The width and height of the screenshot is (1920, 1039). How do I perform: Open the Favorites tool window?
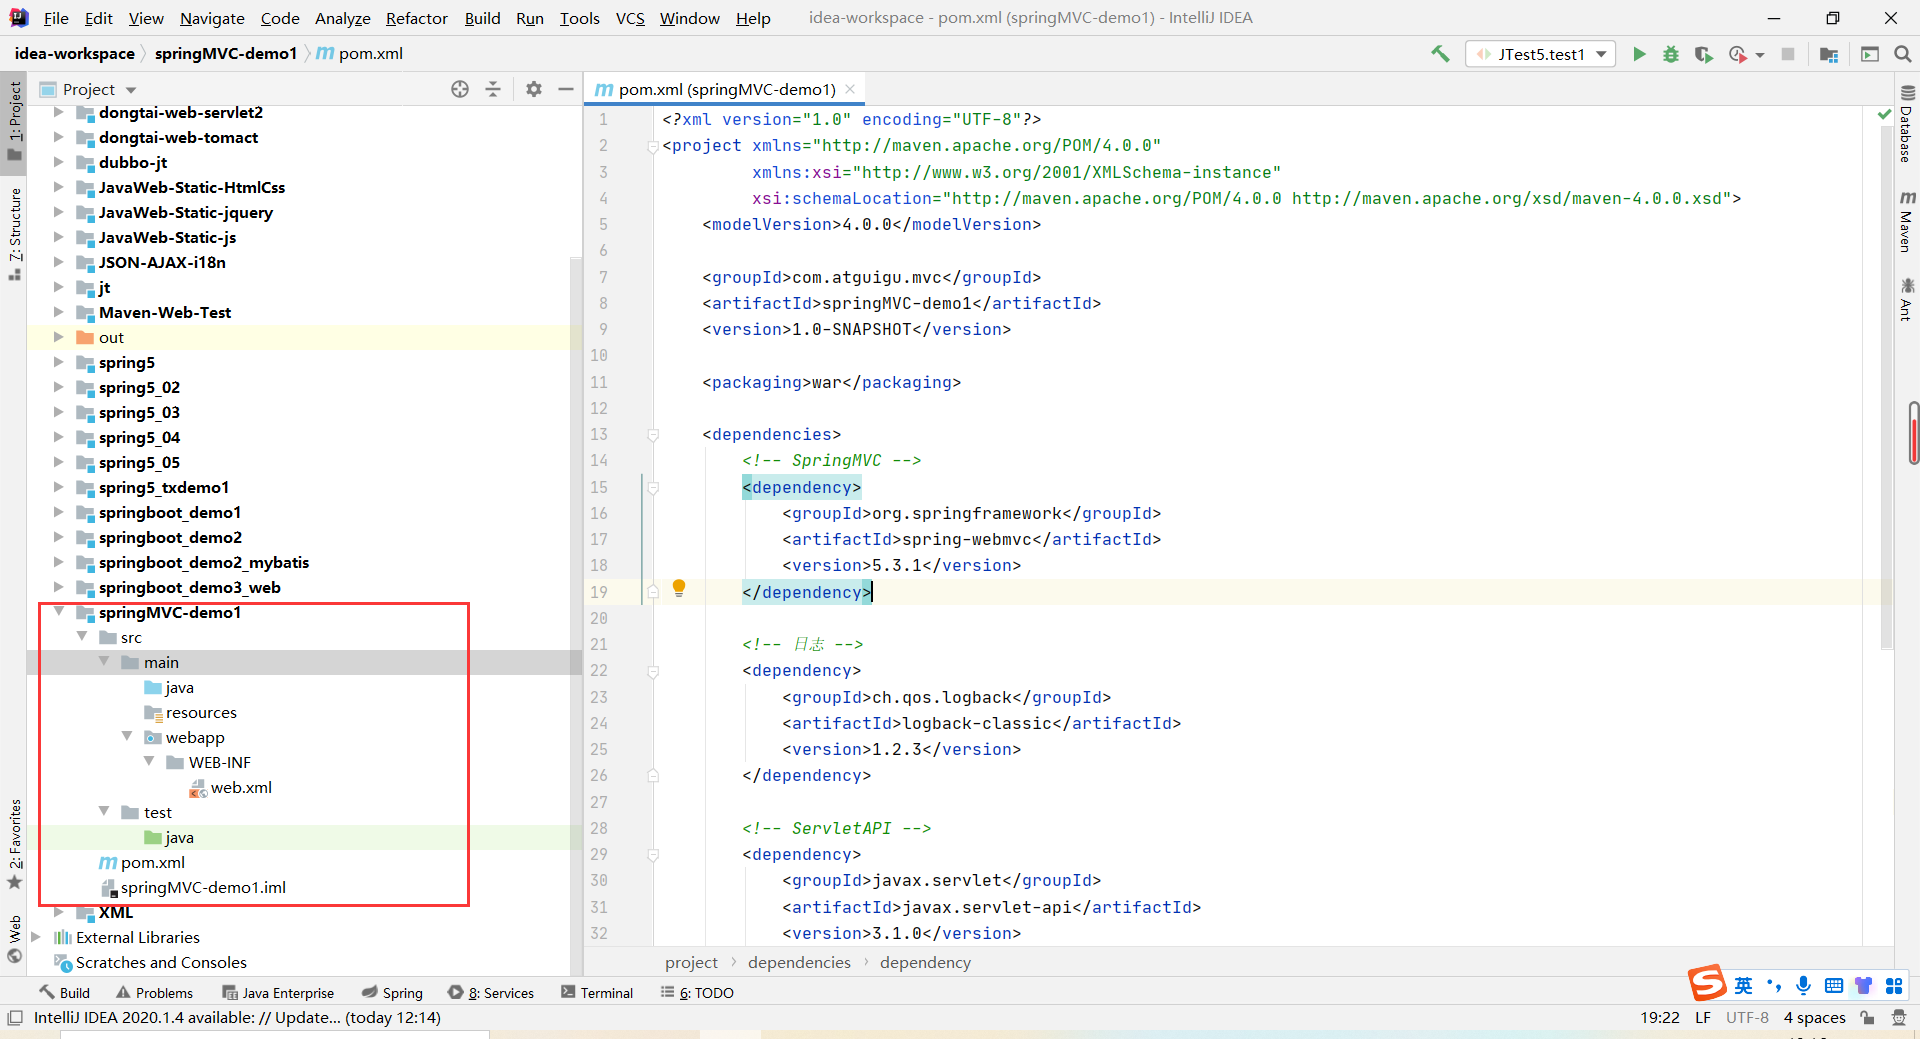(14, 843)
